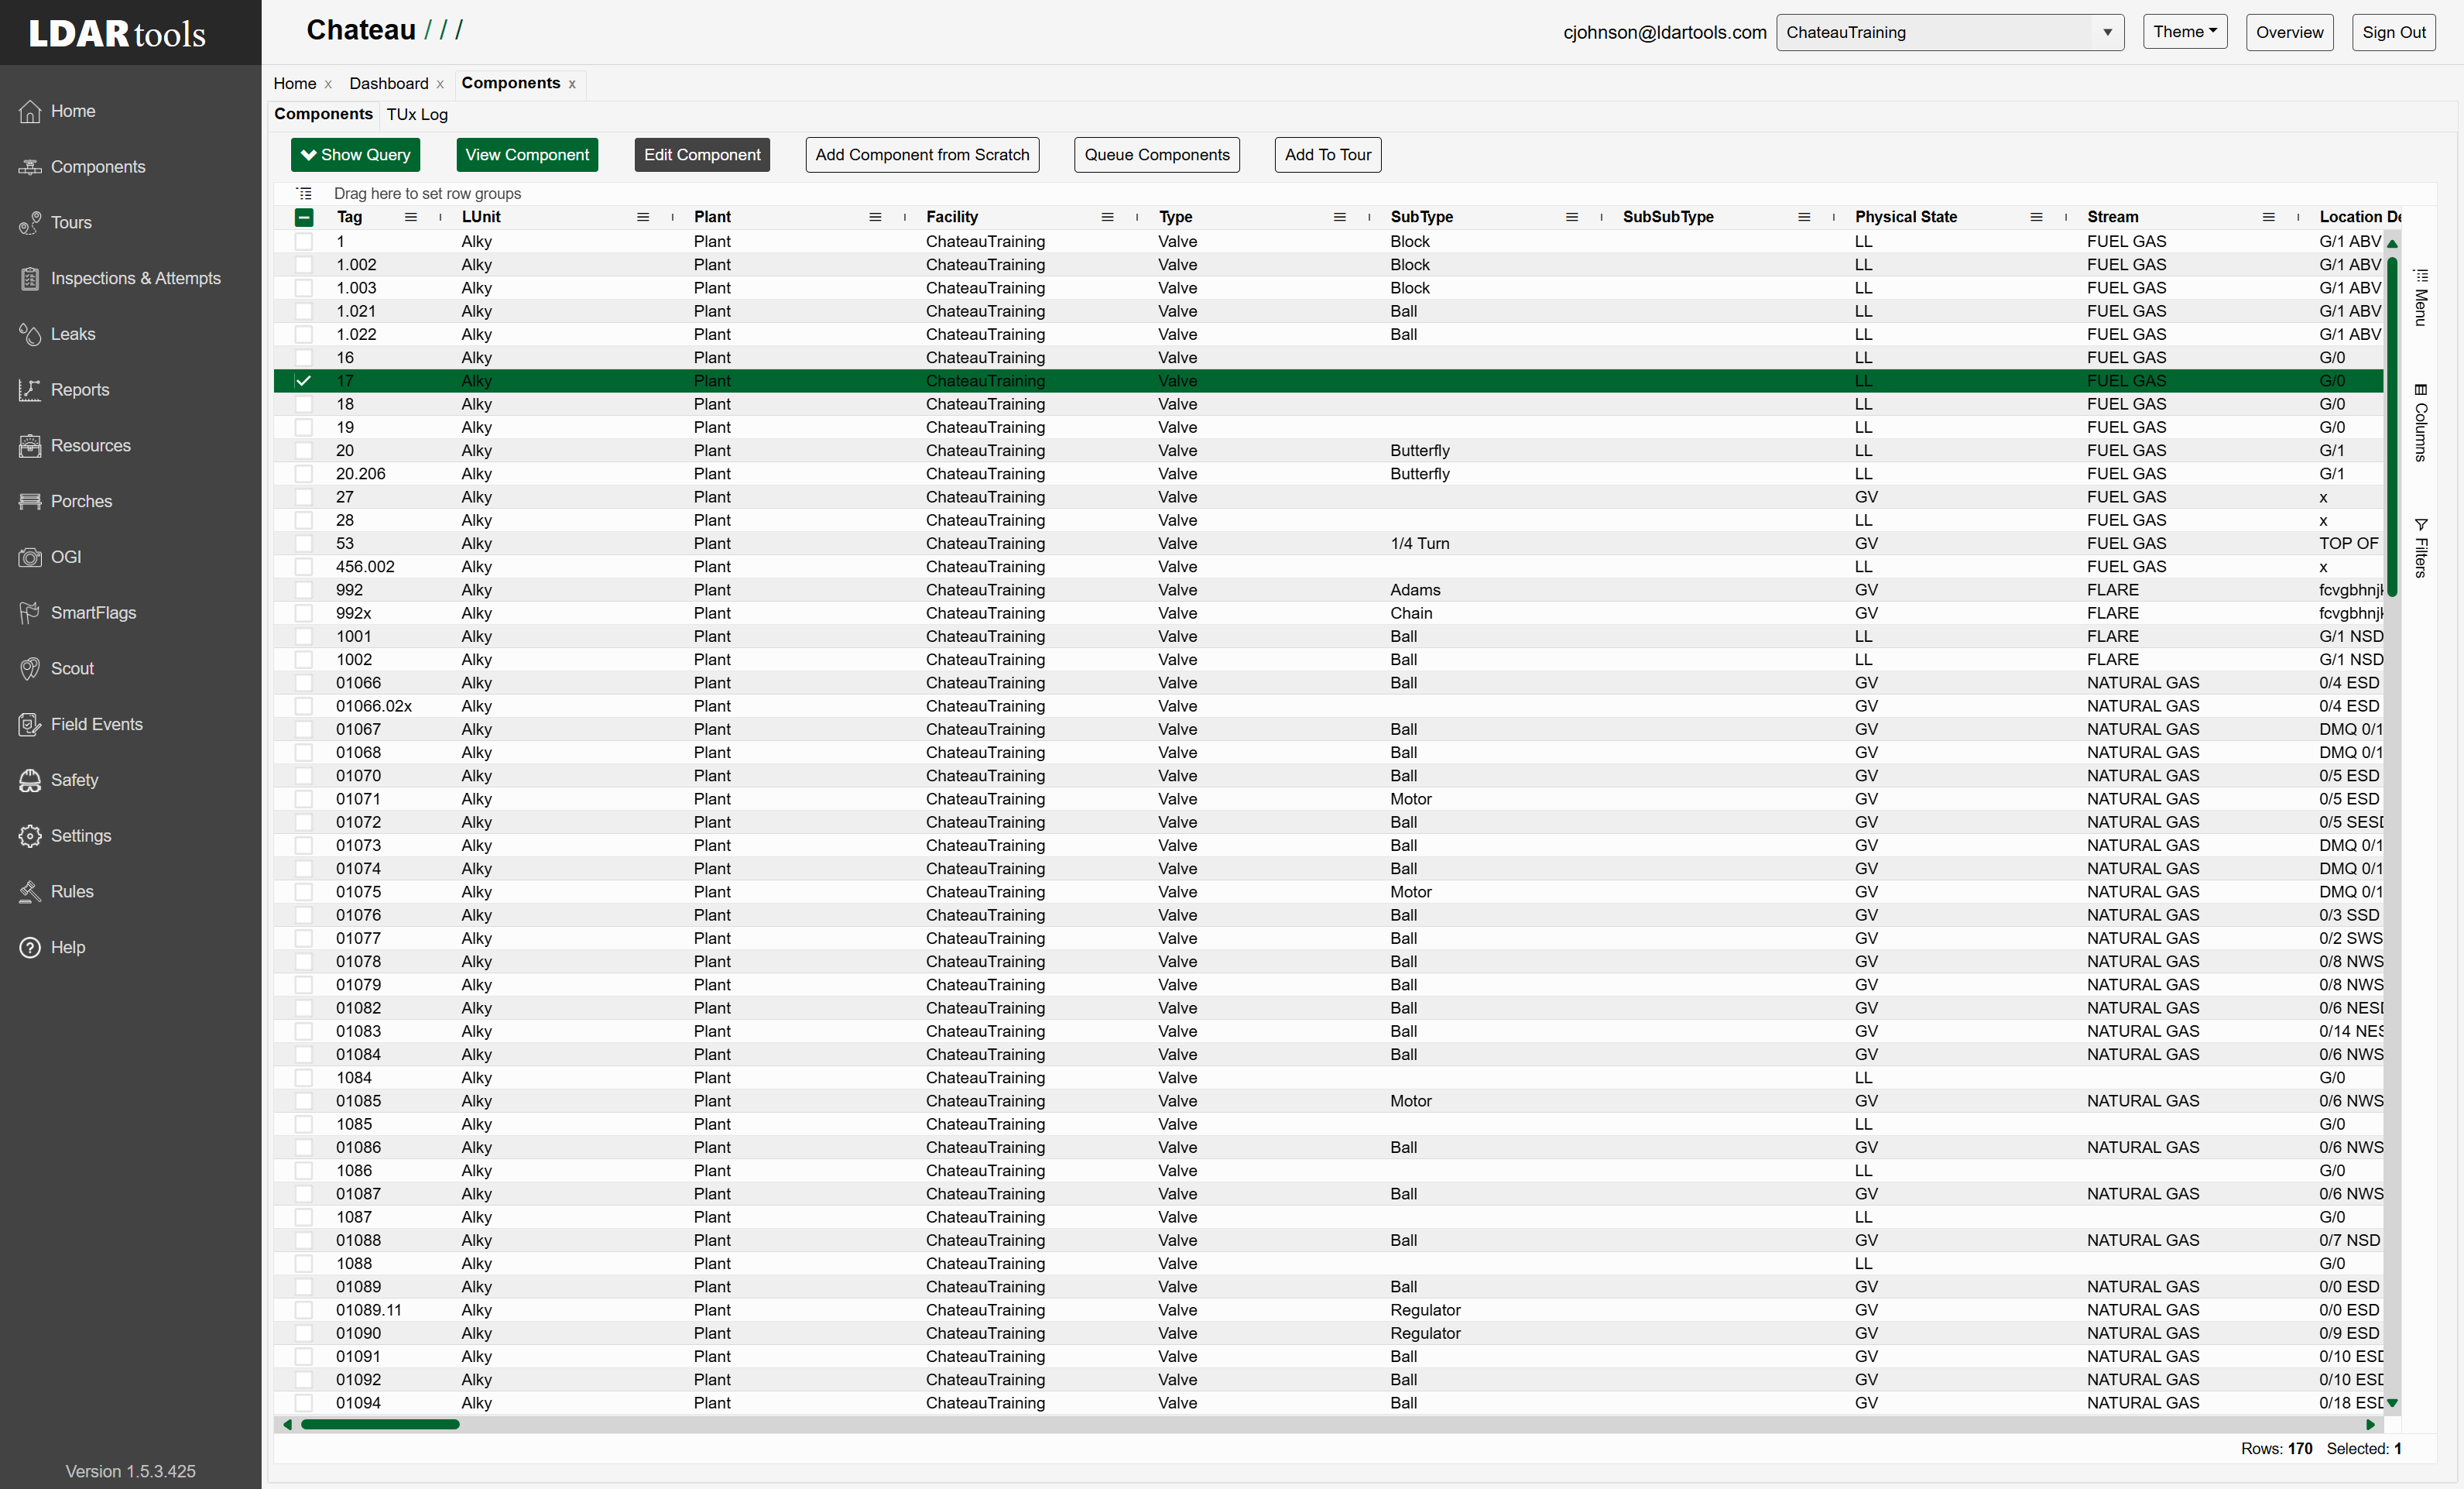Viewport: 2464px width, 1489px height.
Task: Open the ChateauTraining facility dropdown
Action: (x=1950, y=32)
